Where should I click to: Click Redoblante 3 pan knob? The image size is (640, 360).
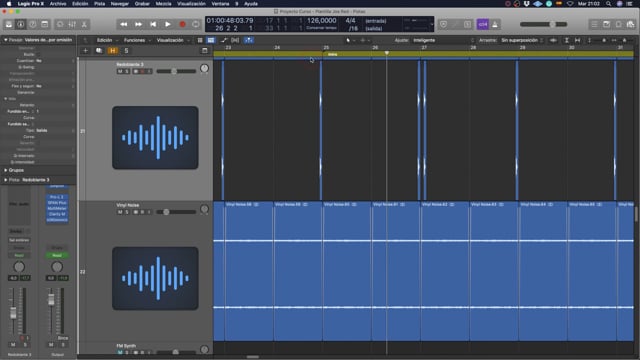point(204,69)
